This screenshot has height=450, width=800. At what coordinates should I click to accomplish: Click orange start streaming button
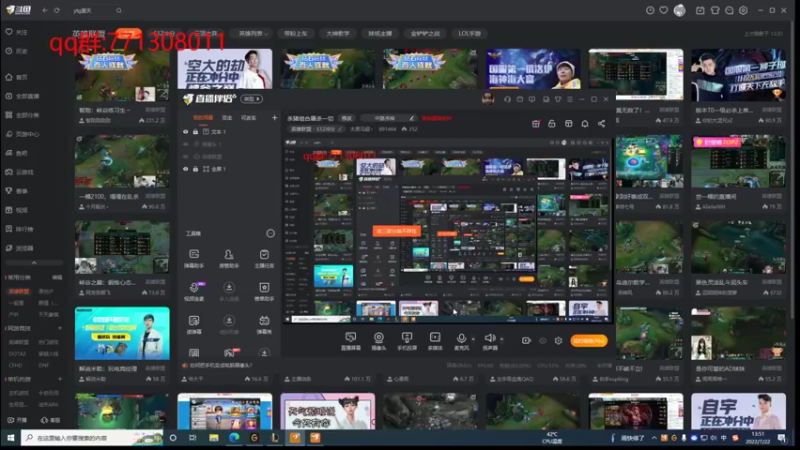tap(589, 340)
